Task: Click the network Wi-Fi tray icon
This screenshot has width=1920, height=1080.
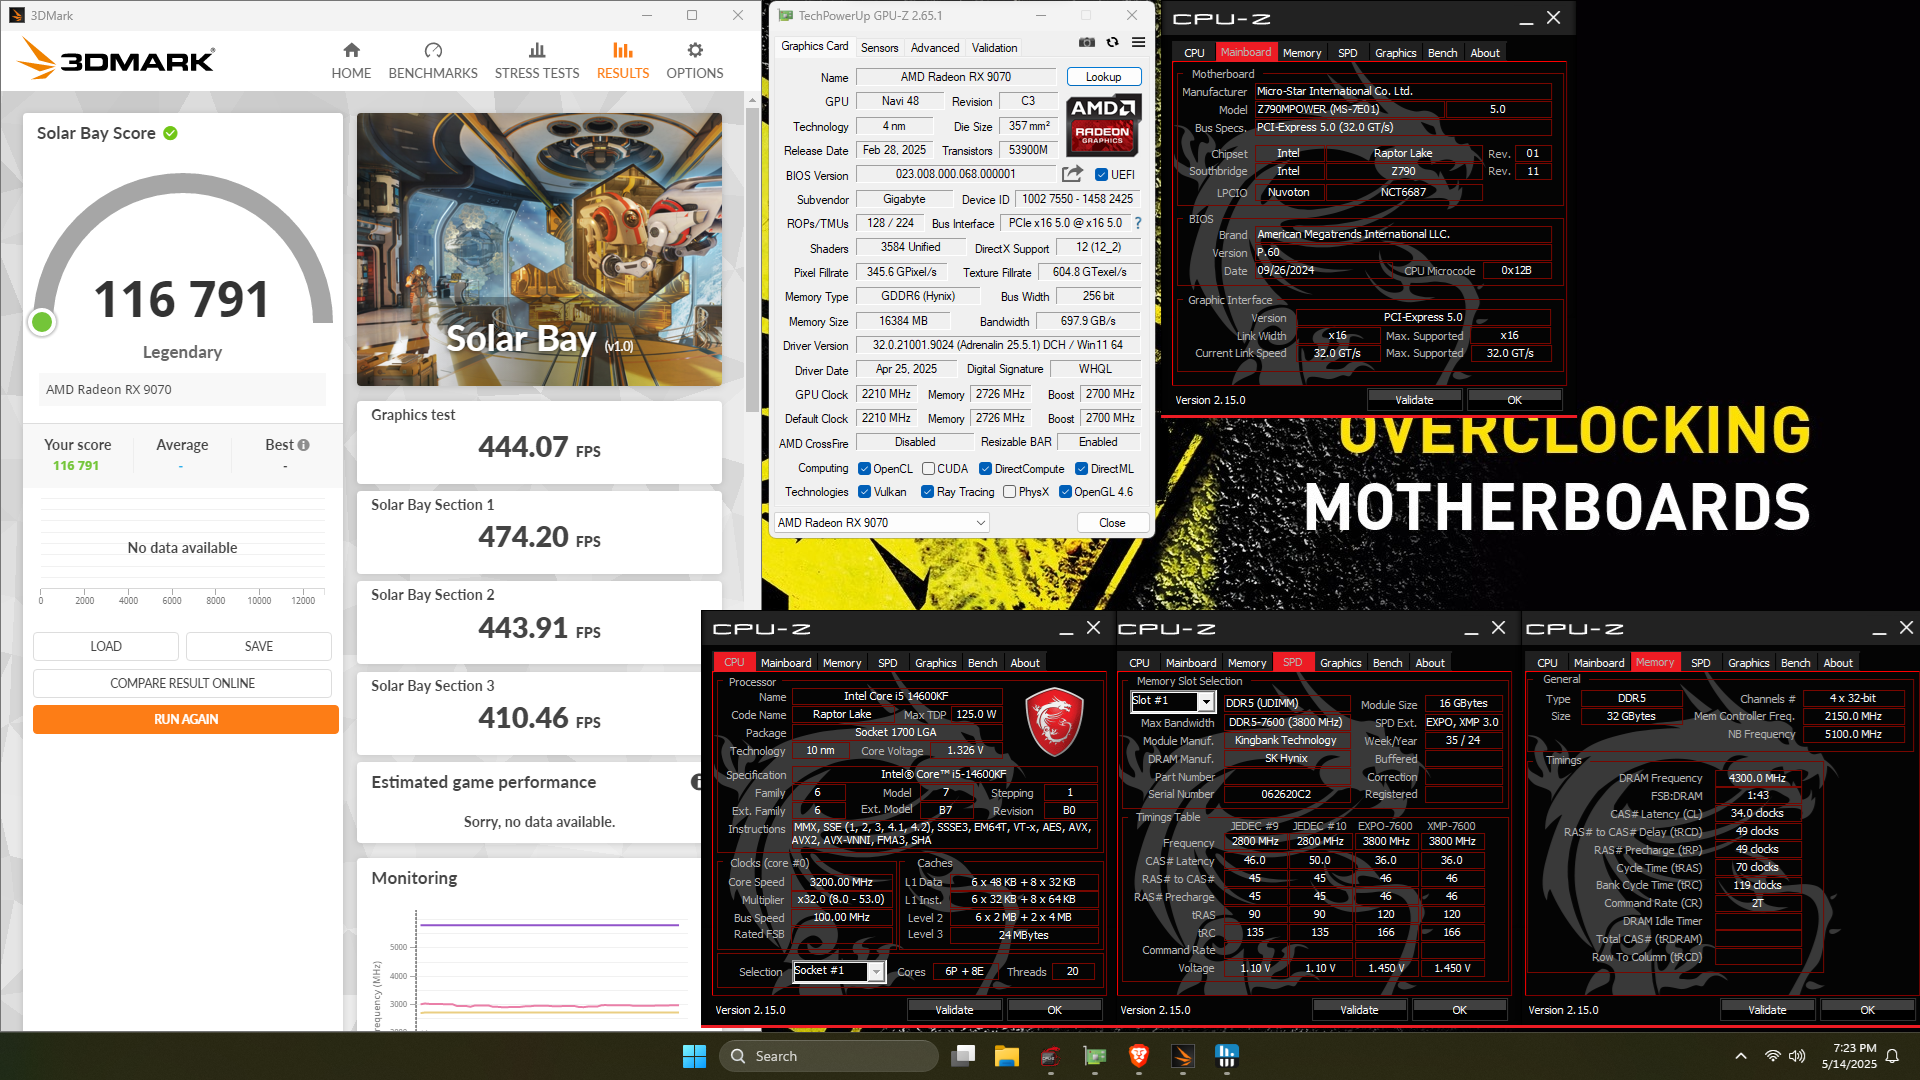Action: click(x=1772, y=1056)
